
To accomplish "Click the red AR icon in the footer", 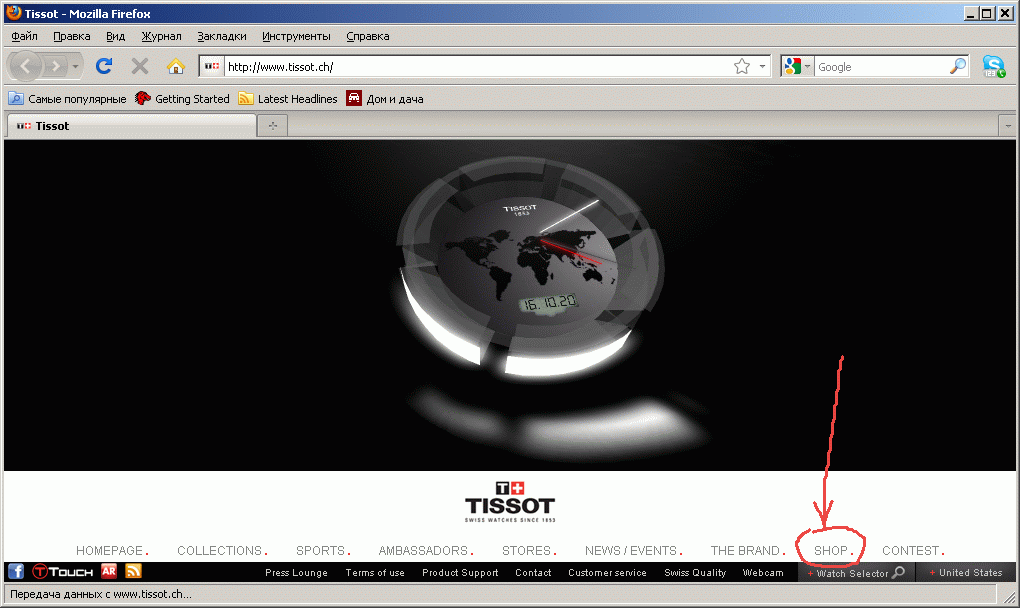I will coord(110,572).
